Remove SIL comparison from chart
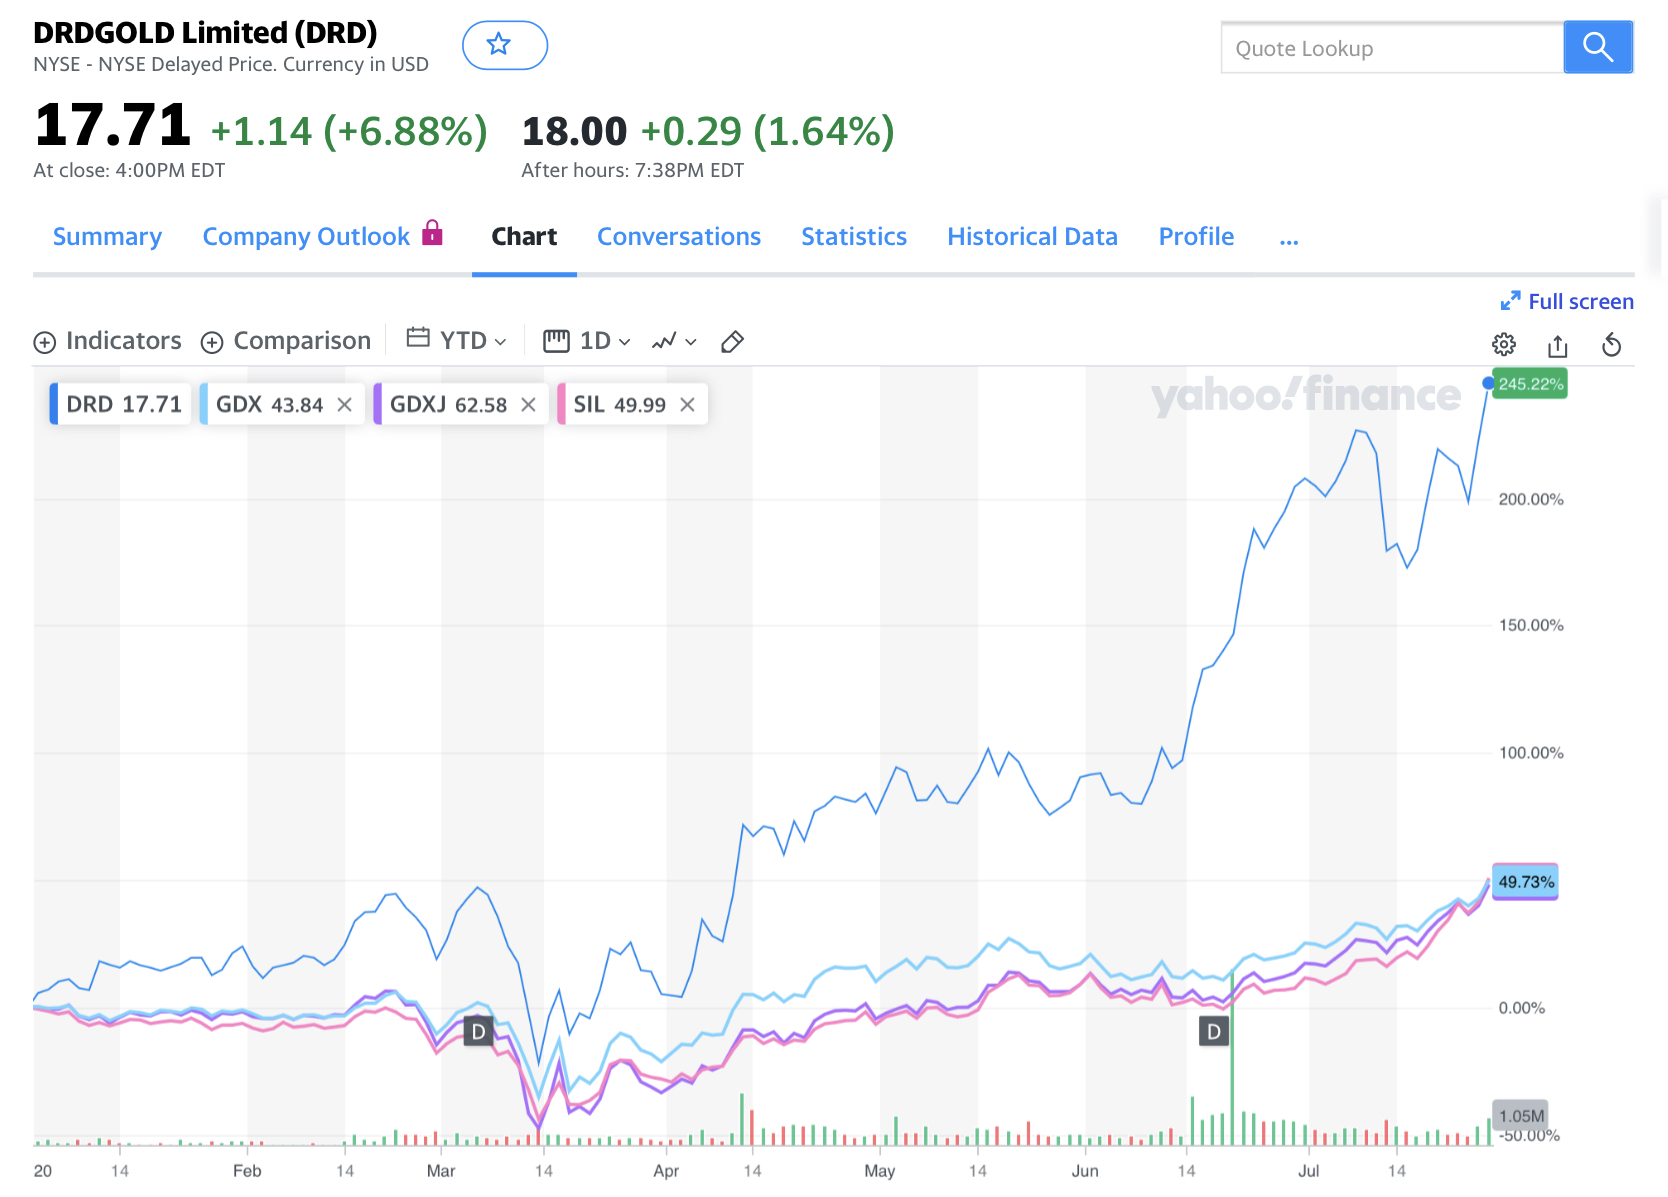This screenshot has height=1197, width=1668. pyautogui.click(x=688, y=405)
